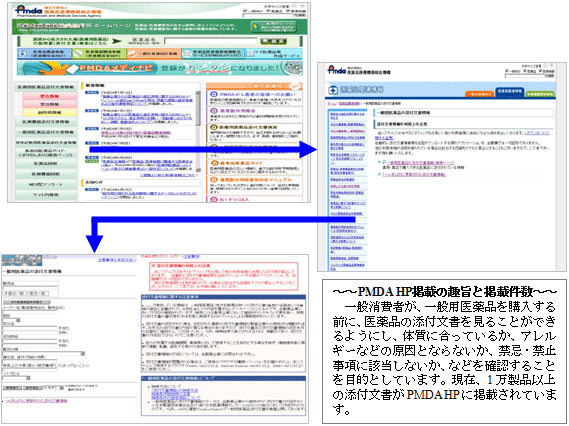The height and width of the screenshot is (426, 569).
Task: Click the PMDAから患者の皆様へのお願い icon
Action: [213, 94]
